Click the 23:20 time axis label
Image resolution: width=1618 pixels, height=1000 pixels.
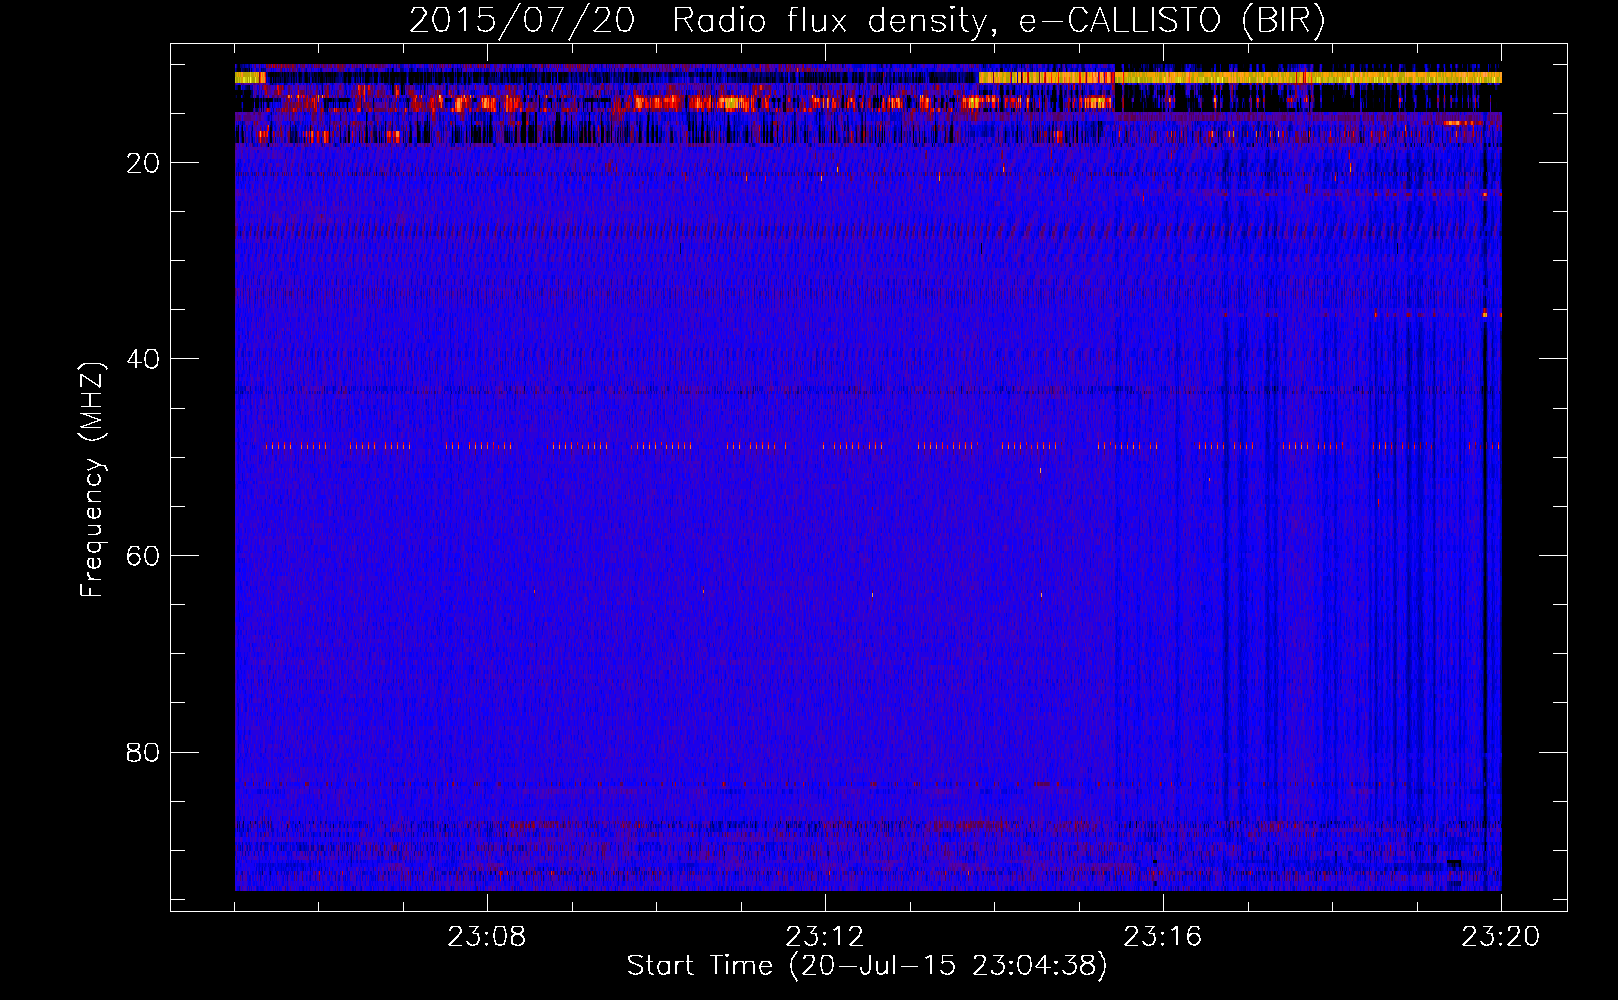(x=1501, y=937)
